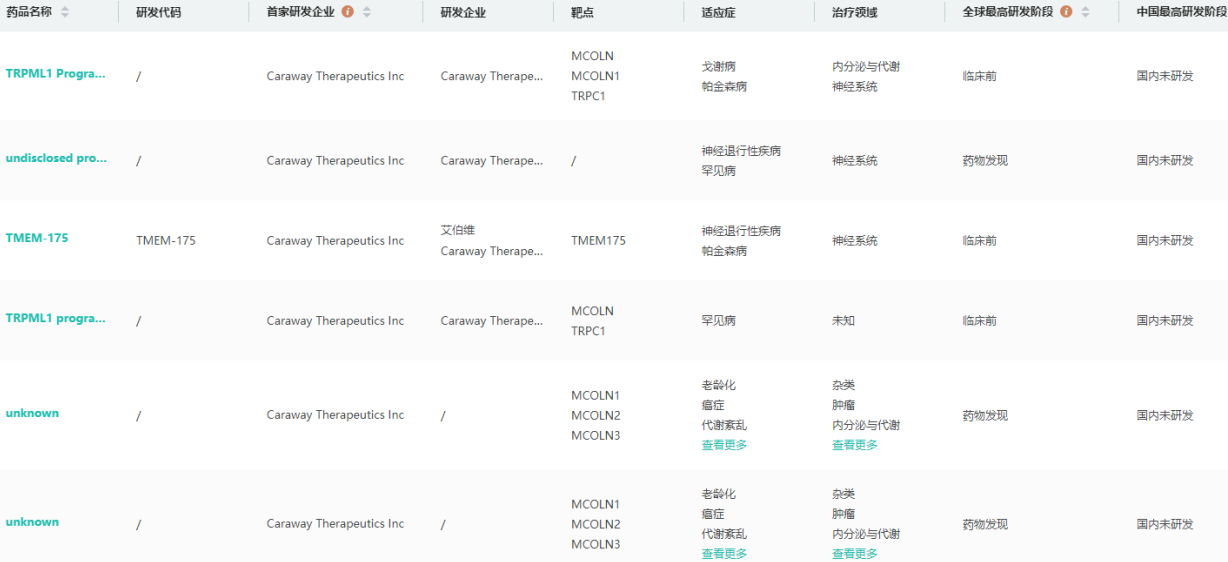Open the undisclosed pro... drug entry
1228x562 pixels.
(56, 158)
